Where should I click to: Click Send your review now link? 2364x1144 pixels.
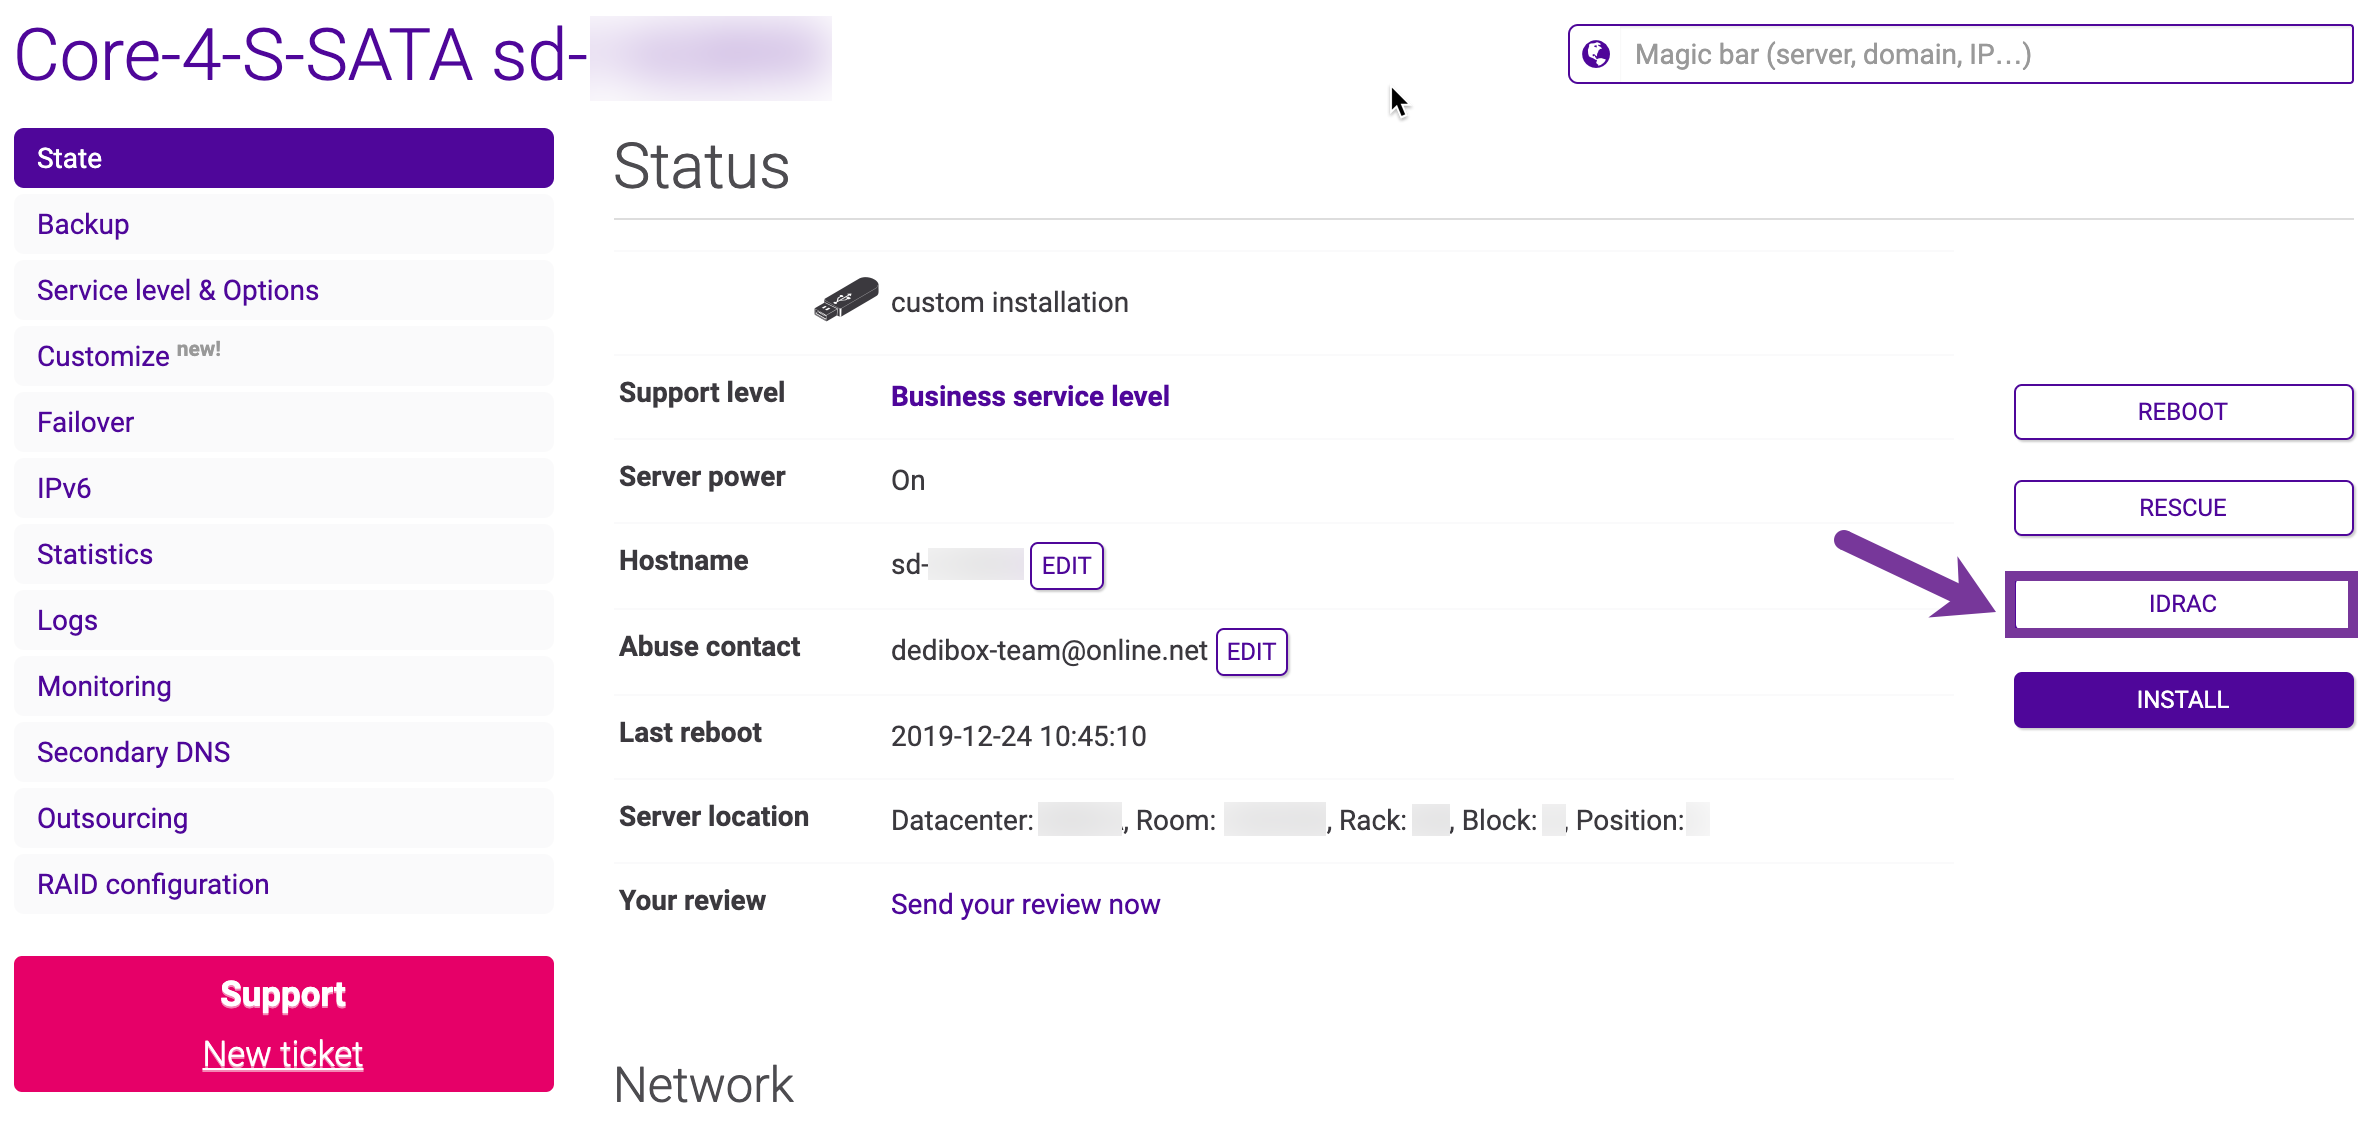pos(1025,904)
